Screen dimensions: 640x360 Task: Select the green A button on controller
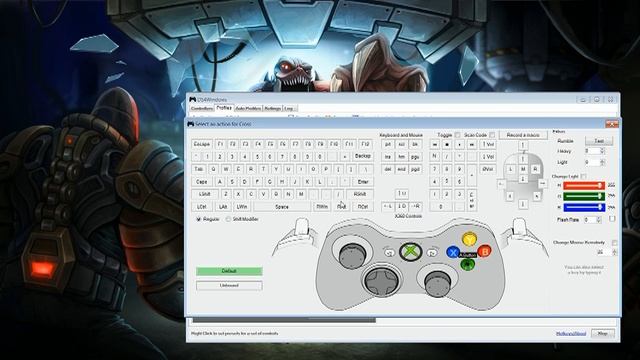(467, 264)
